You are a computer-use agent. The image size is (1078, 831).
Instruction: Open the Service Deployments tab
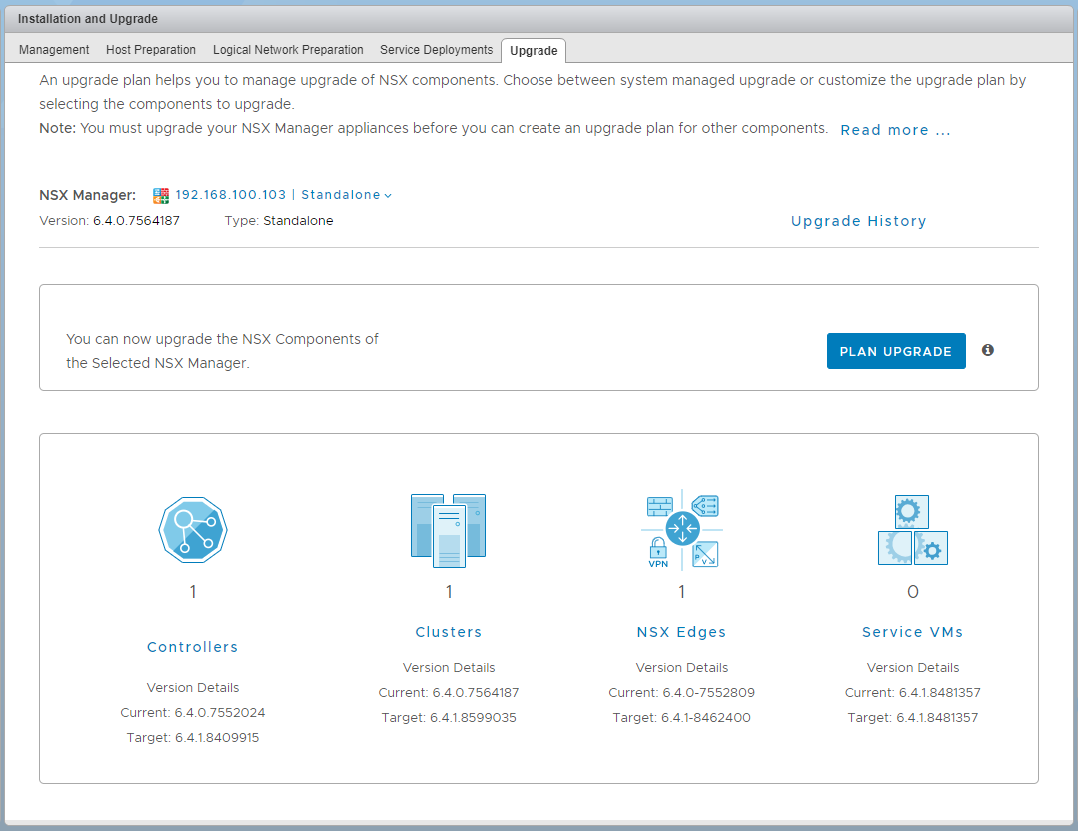click(x=437, y=49)
